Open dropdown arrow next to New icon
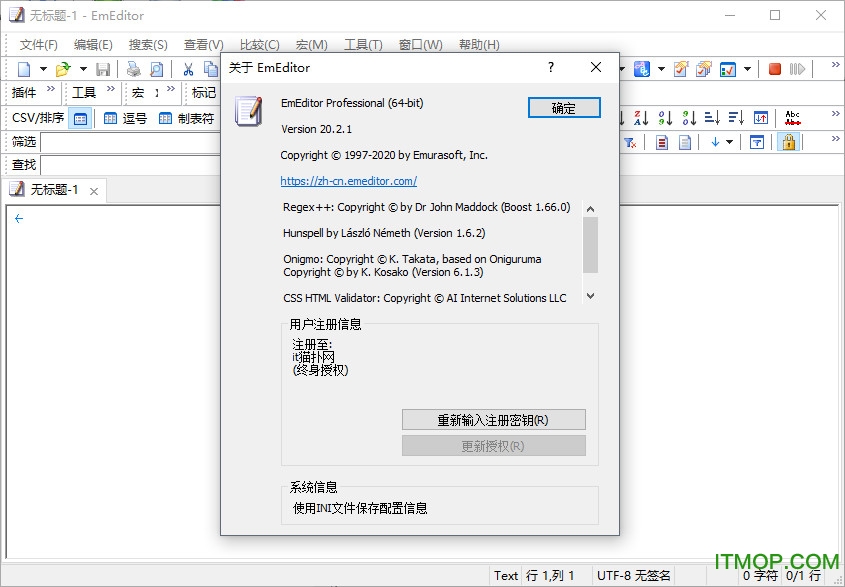 (x=43, y=69)
